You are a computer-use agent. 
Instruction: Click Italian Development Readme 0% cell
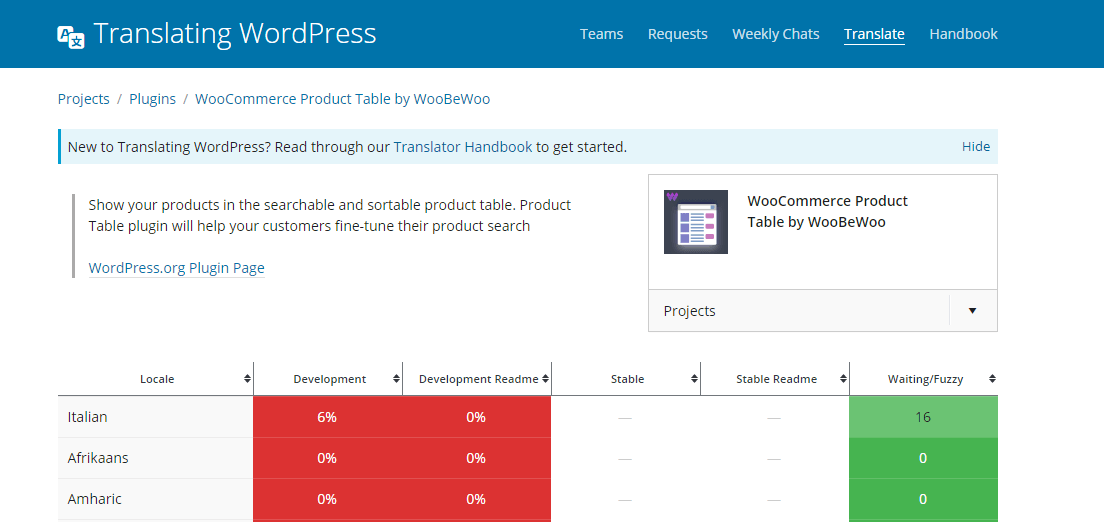pyautogui.click(x=477, y=417)
